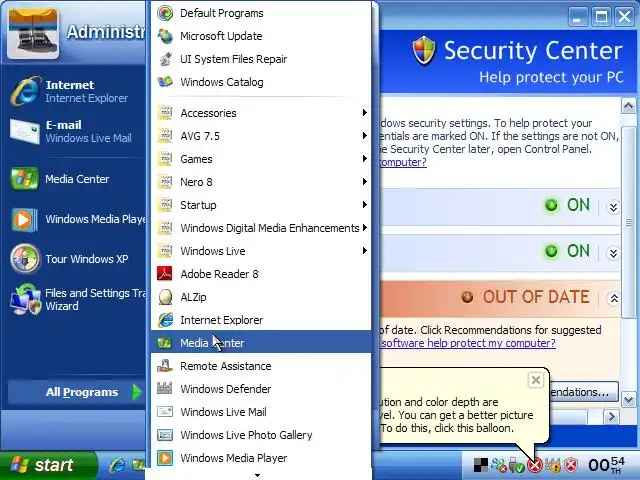This screenshot has height=480, width=640.
Task: Launch Microsoft Update entry
Action: (261, 36)
